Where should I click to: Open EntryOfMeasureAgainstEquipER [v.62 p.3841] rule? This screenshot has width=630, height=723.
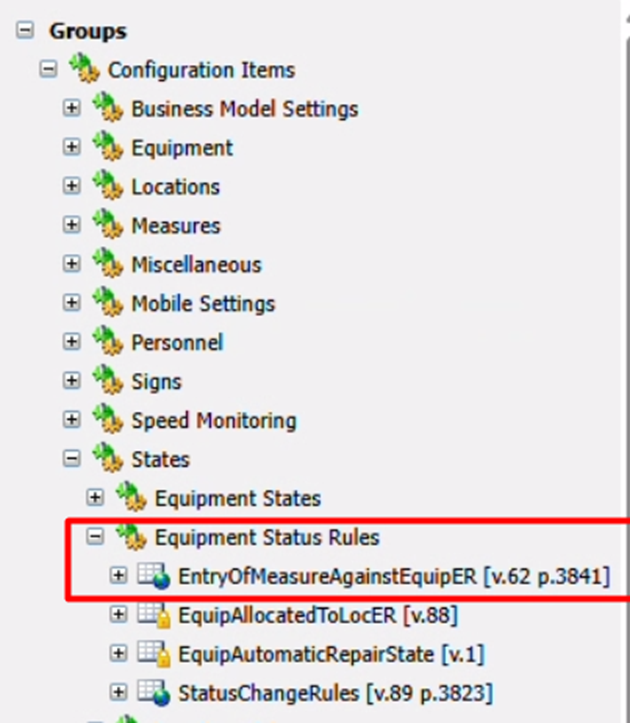point(393,577)
